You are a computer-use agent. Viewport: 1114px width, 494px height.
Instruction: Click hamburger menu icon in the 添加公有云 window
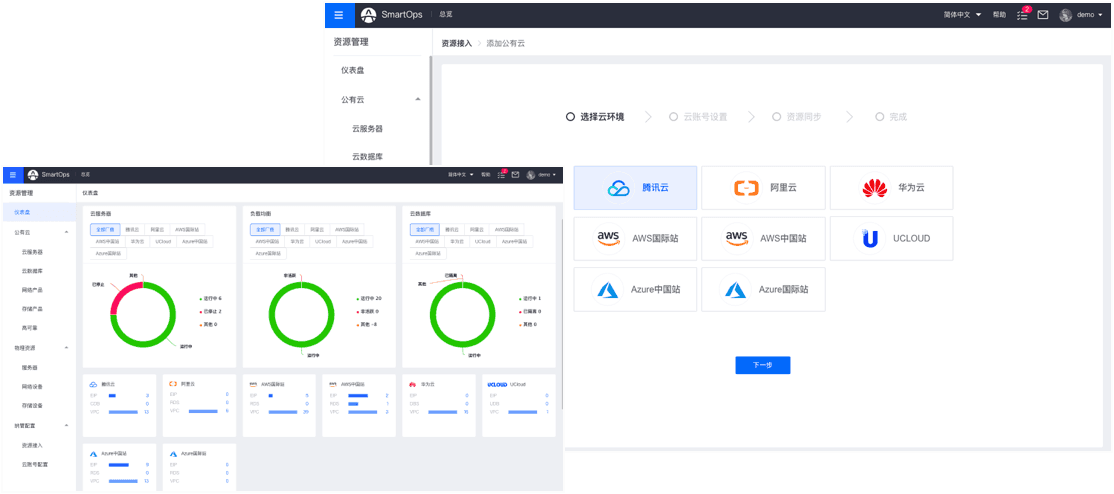click(x=340, y=15)
